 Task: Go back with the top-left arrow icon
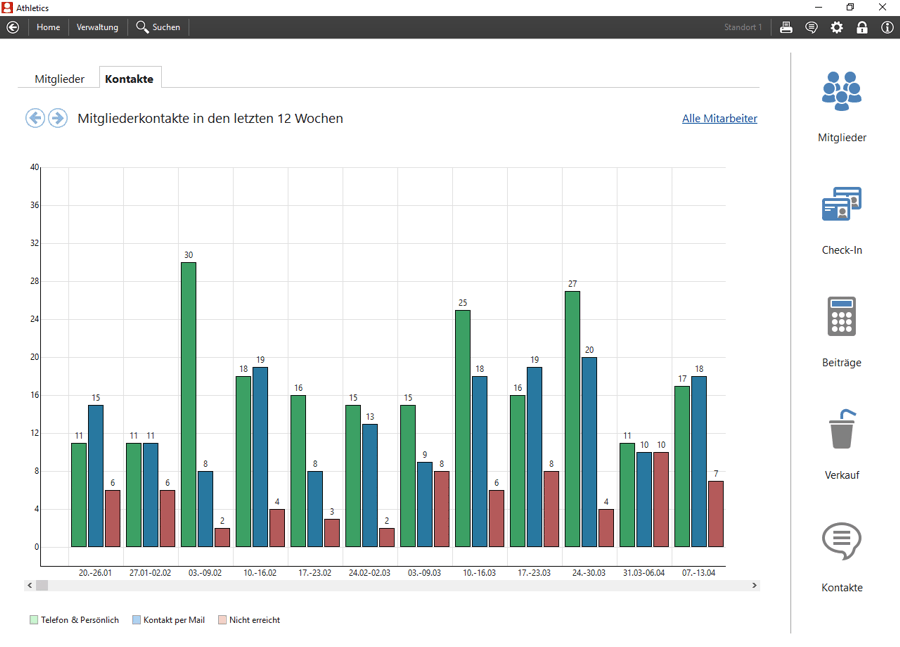[13, 27]
